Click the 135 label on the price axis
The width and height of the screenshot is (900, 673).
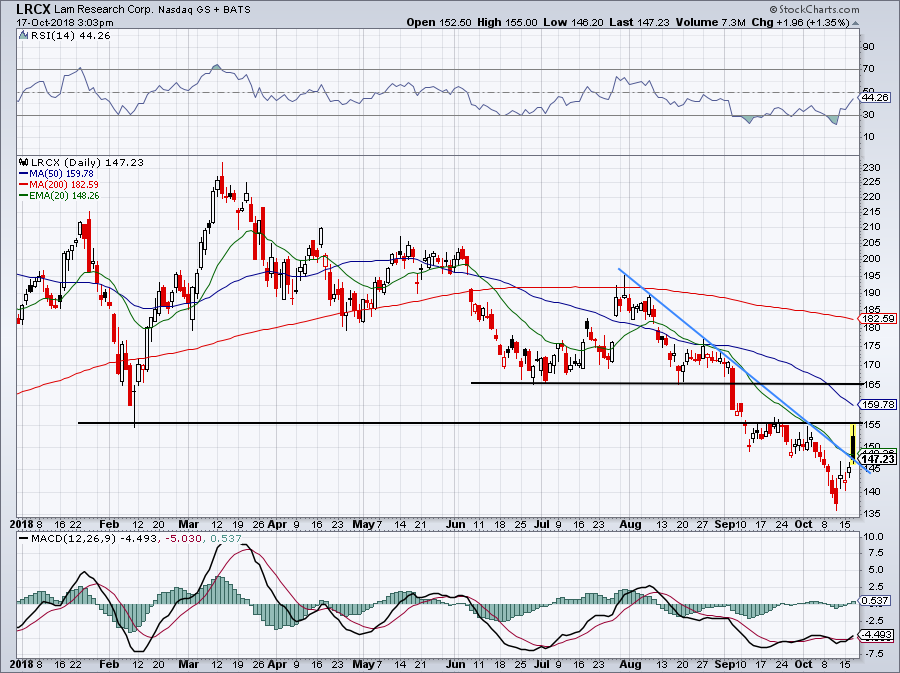coord(872,513)
